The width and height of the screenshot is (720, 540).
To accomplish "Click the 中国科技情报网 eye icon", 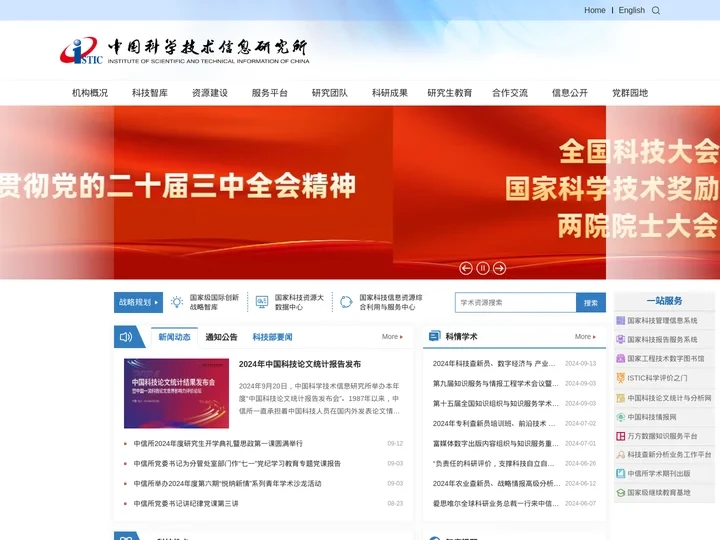I will (x=620, y=417).
